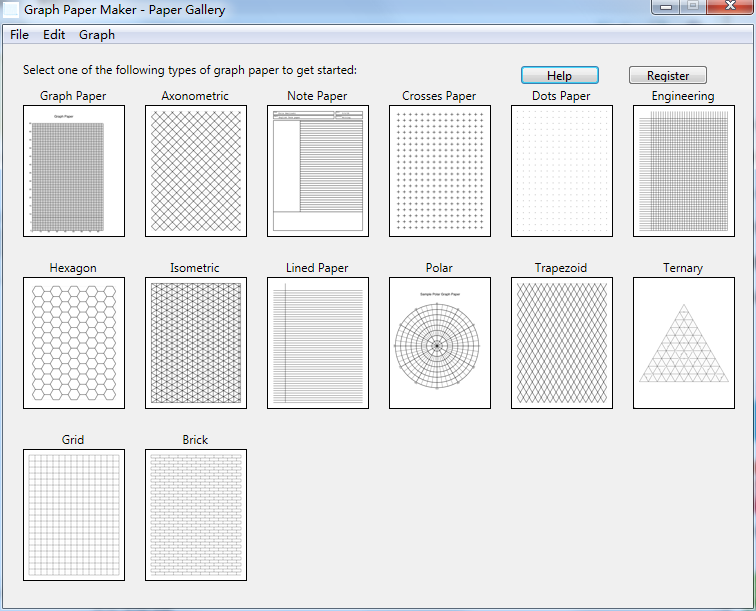
Task: Select the Brick paper preview
Action: pos(196,515)
